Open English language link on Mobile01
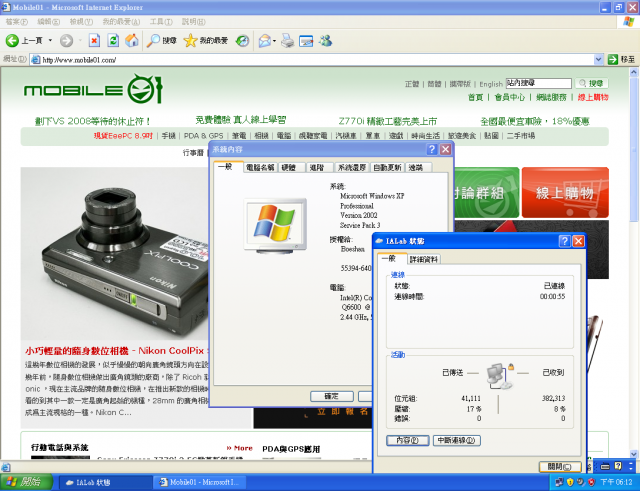Viewport: 640px width, 491px height. click(x=491, y=84)
